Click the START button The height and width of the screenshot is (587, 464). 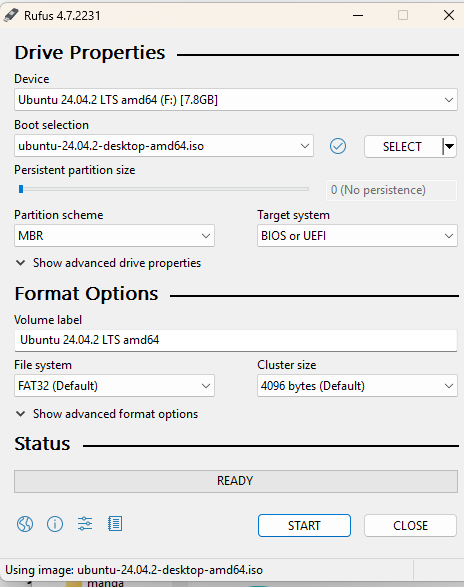[x=304, y=526]
